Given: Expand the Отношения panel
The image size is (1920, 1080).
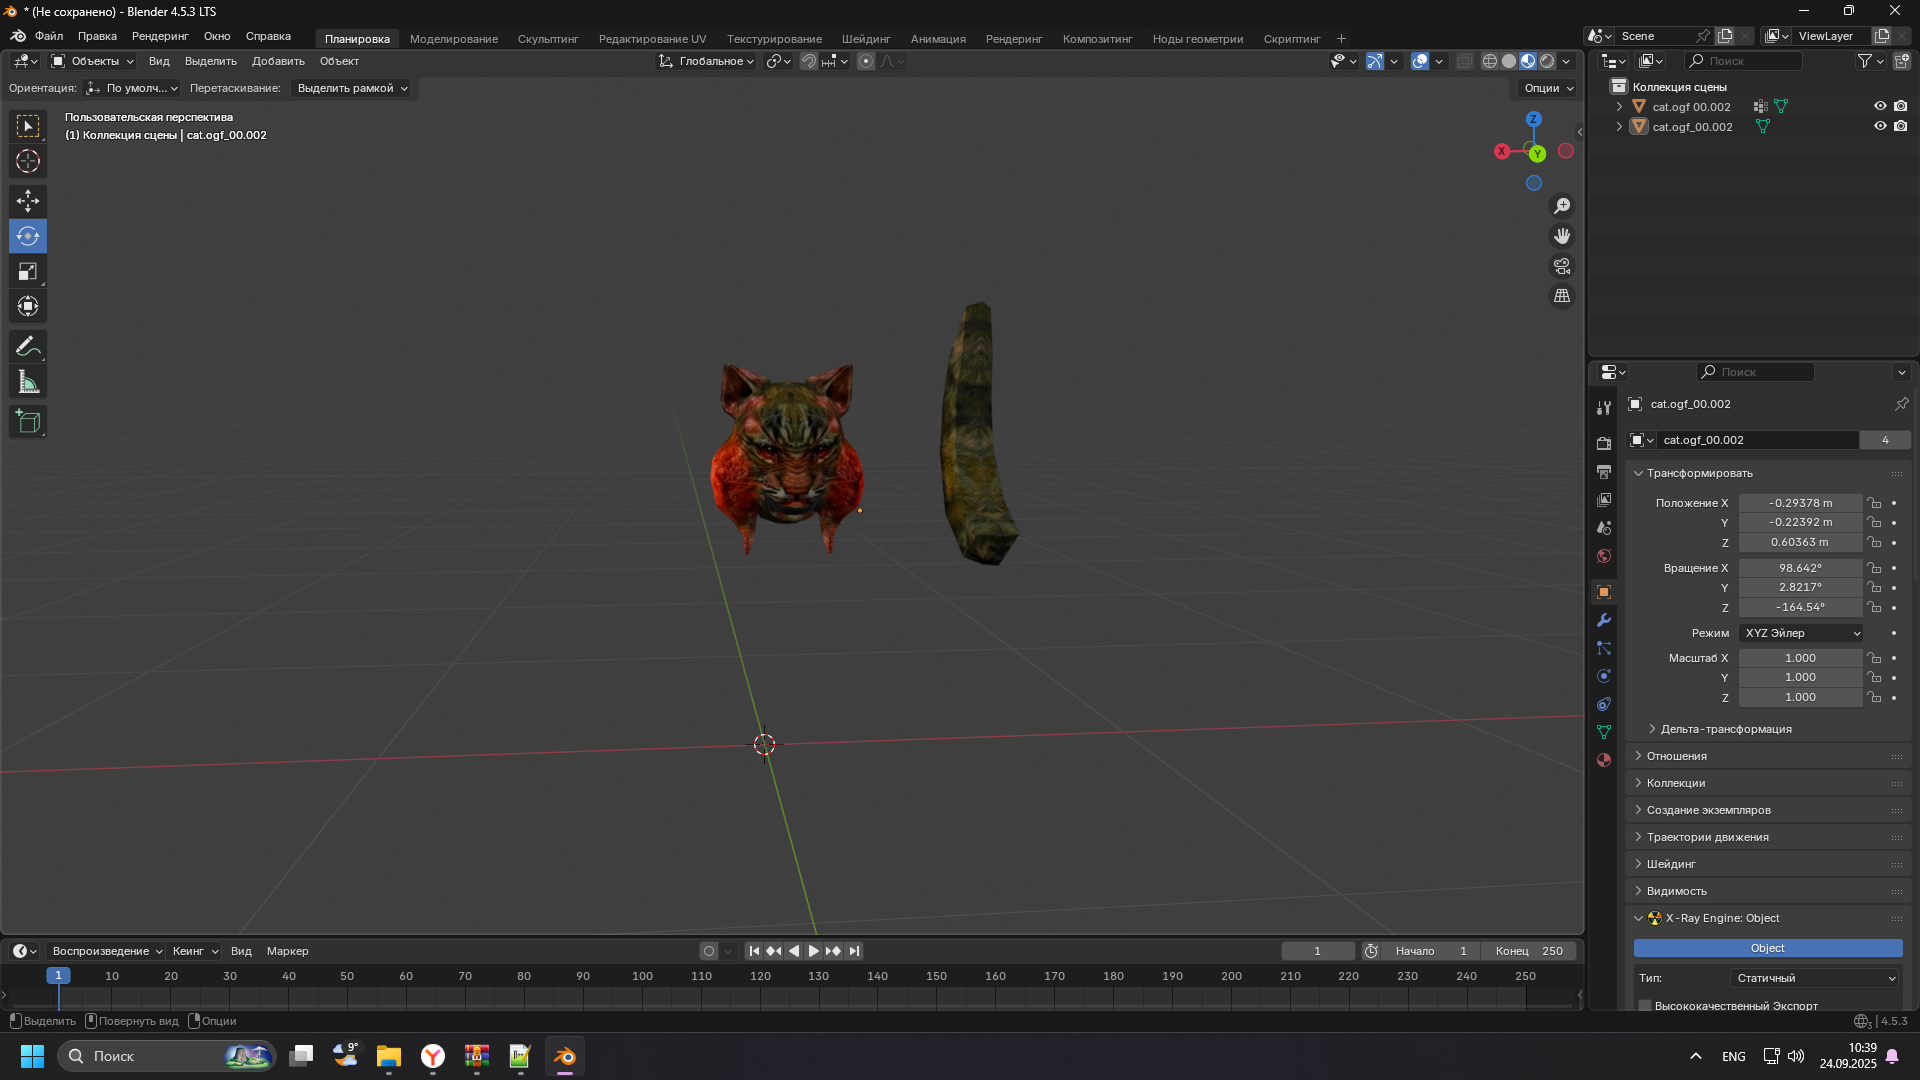Looking at the screenshot, I should click(x=1677, y=756).
